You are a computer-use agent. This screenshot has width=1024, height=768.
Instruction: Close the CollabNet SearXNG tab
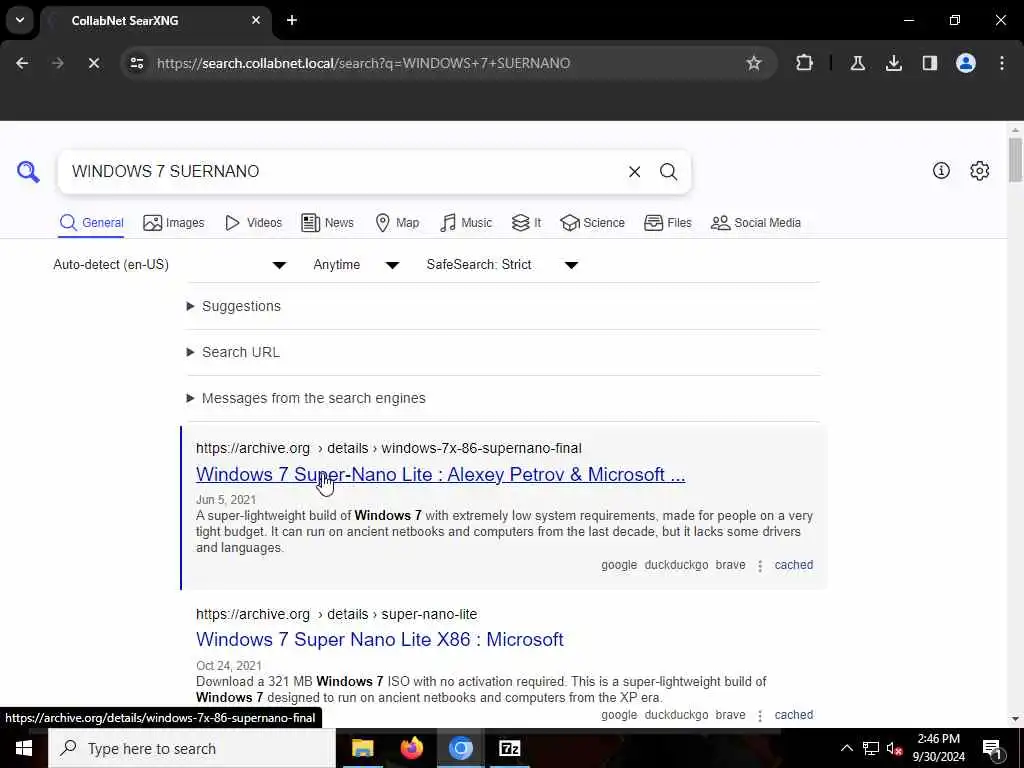256,20
